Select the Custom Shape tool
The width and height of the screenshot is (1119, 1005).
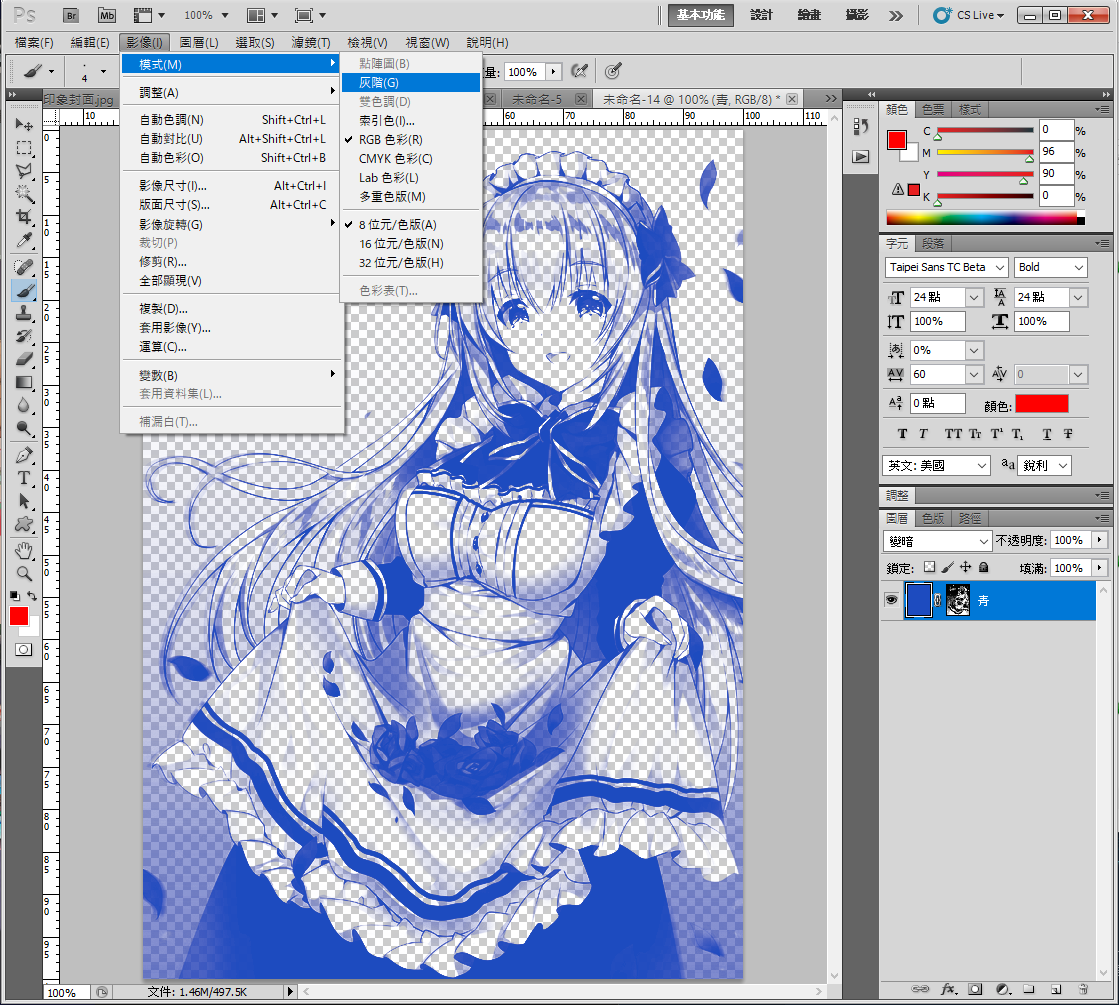coord(24,524)
